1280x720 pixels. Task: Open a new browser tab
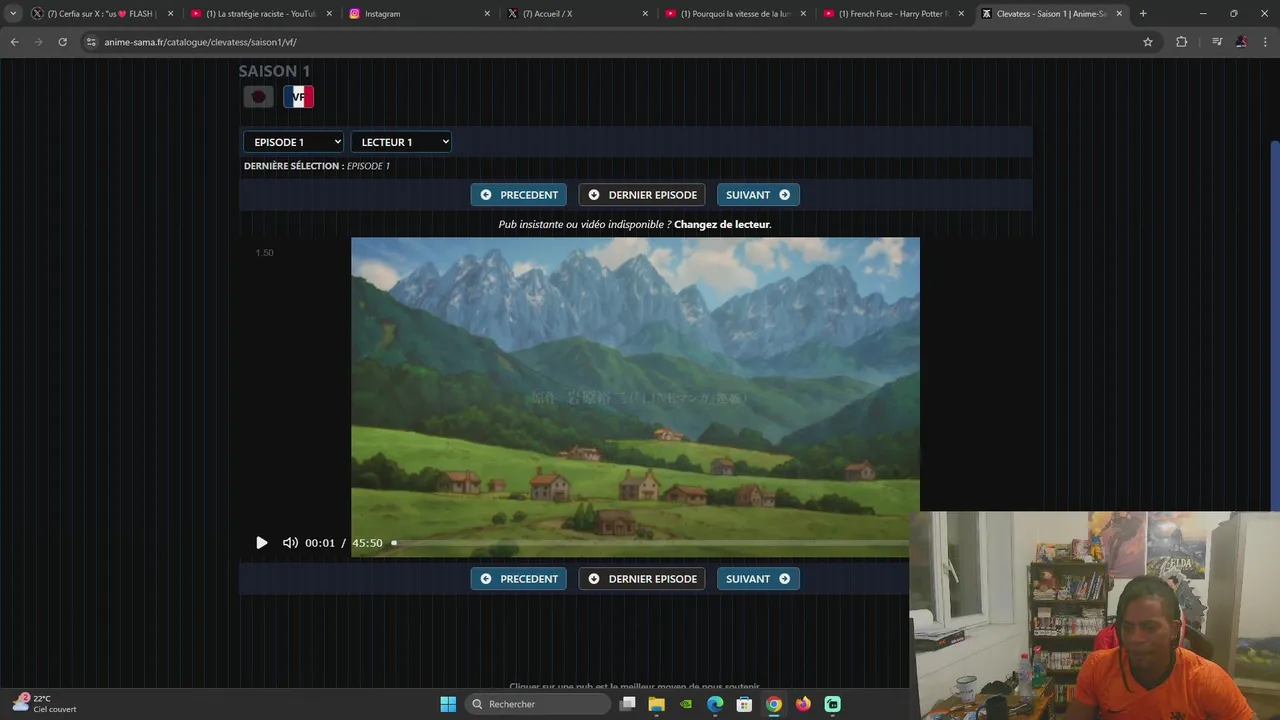pos(1143,14)
